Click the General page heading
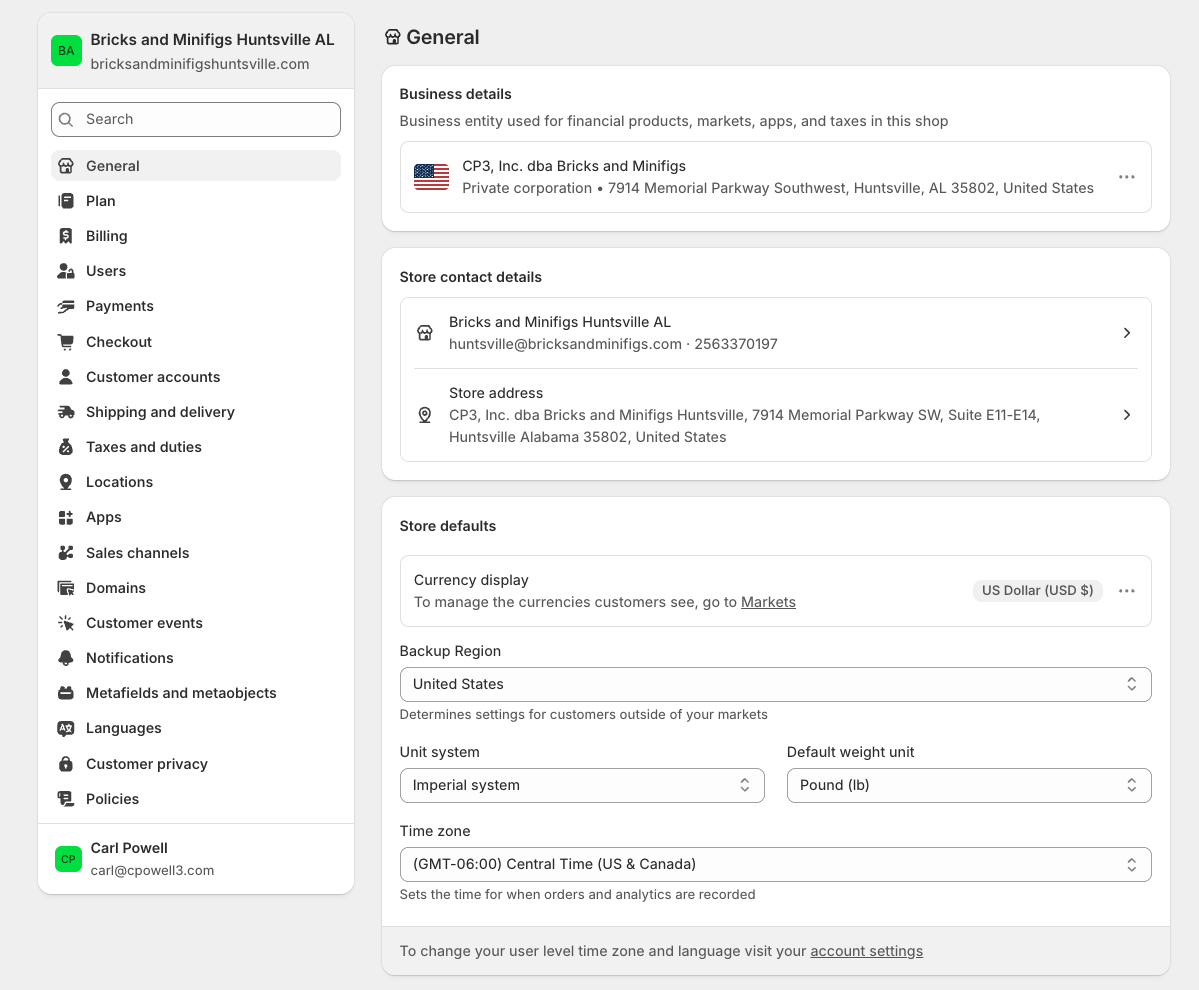 [x=442, y=37]
